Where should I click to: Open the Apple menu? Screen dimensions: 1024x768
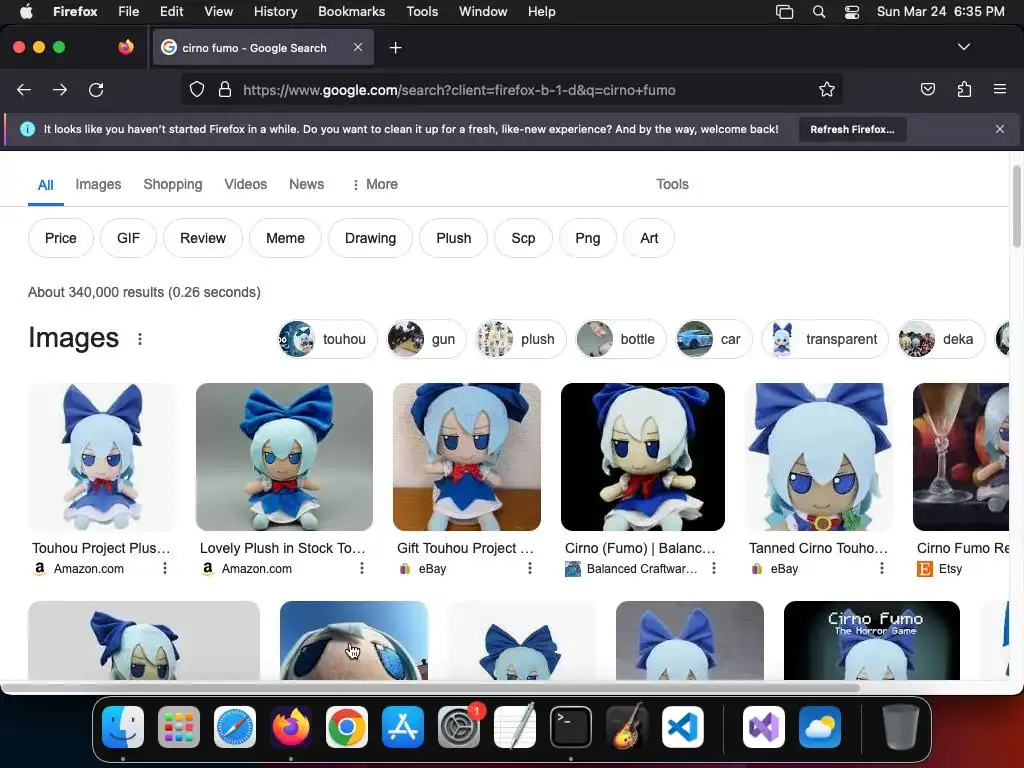tap(26, 12)
